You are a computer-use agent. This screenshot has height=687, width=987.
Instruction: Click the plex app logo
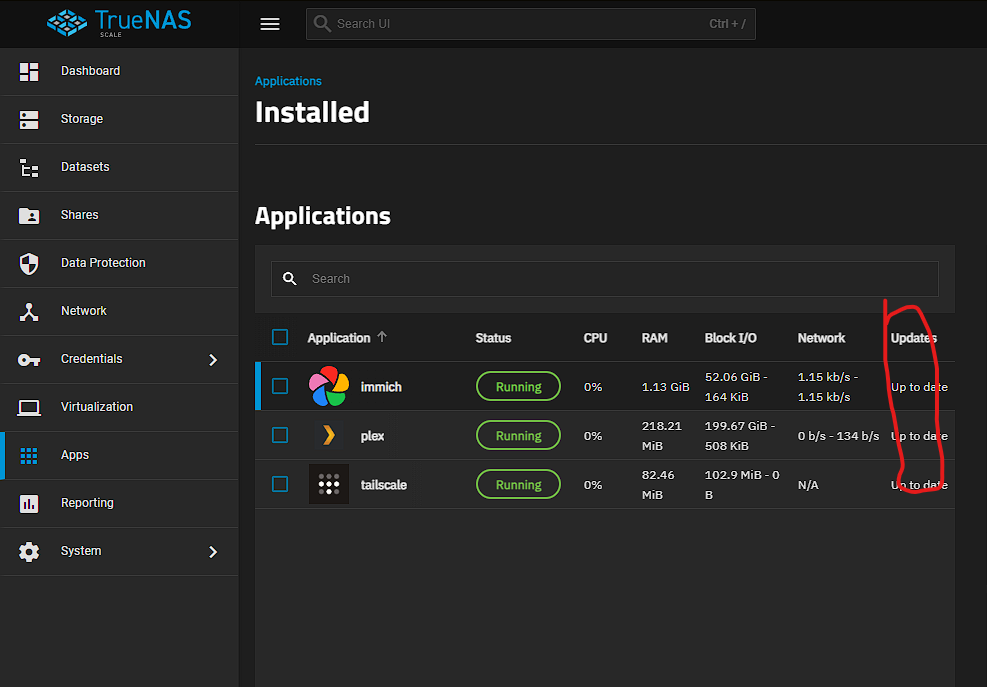[329, 435]
